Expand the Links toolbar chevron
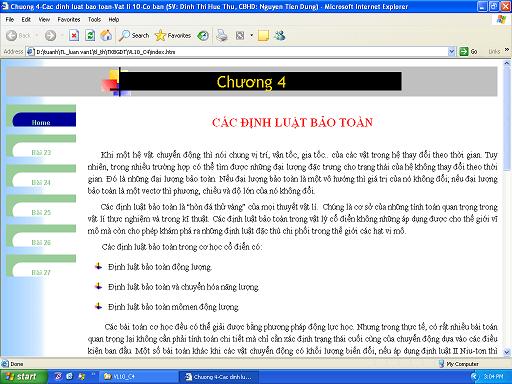This screenshot has width=512, height=384. tap(507, 50)
